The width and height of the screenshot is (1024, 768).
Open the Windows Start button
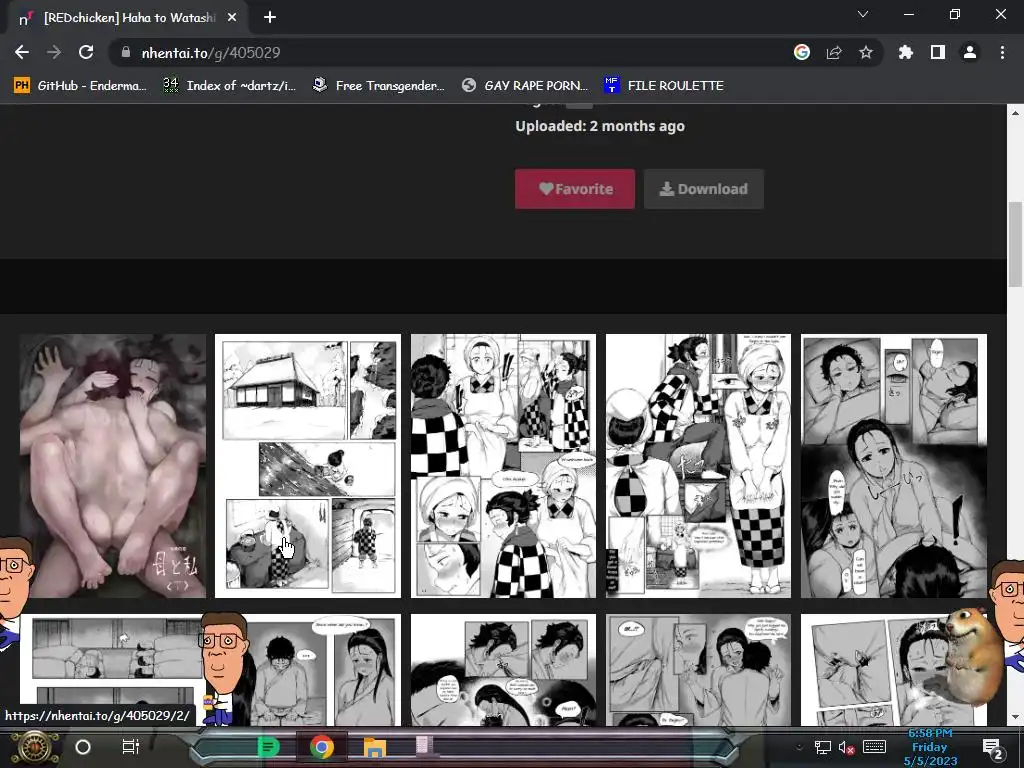(35, 747)
